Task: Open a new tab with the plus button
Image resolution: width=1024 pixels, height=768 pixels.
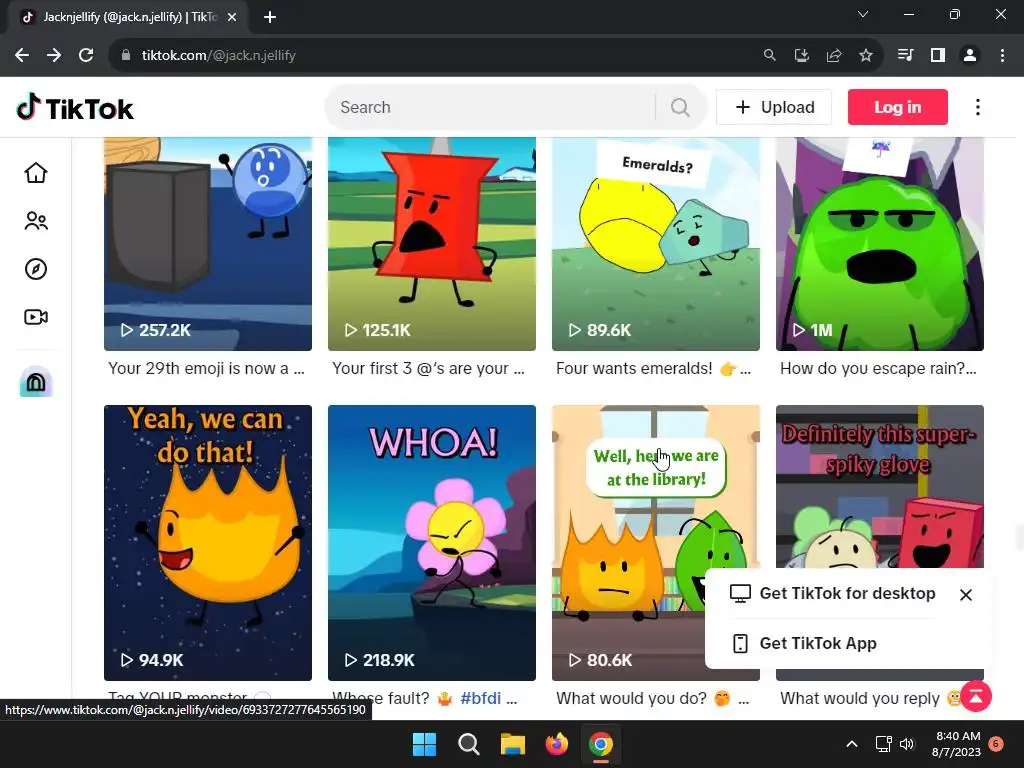Action: (x=270, y=17)
